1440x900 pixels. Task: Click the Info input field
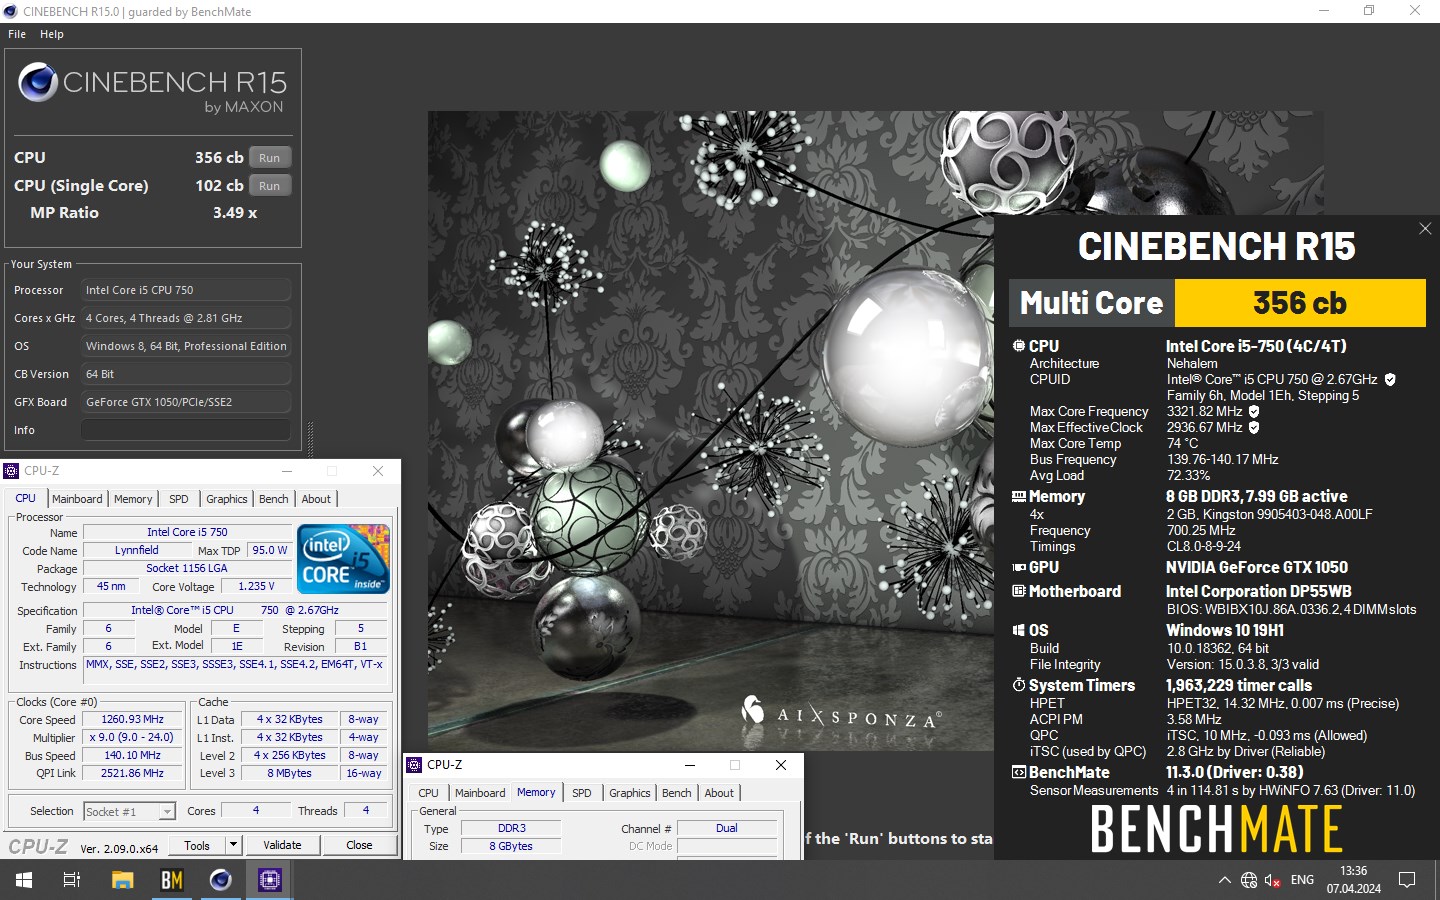[x=186, y=430]
